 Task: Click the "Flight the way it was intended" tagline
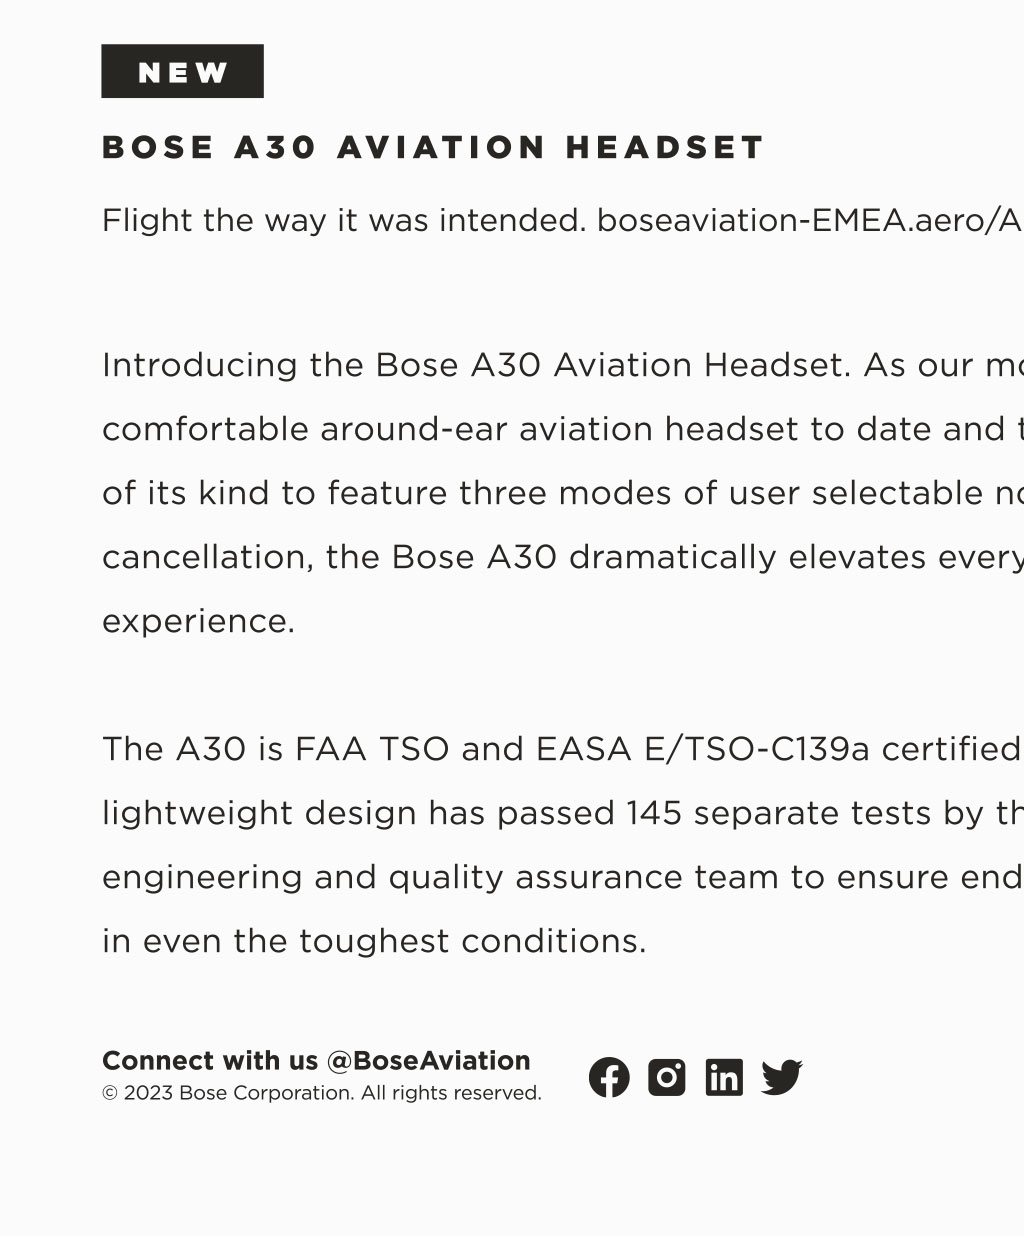tap(344, 220)
